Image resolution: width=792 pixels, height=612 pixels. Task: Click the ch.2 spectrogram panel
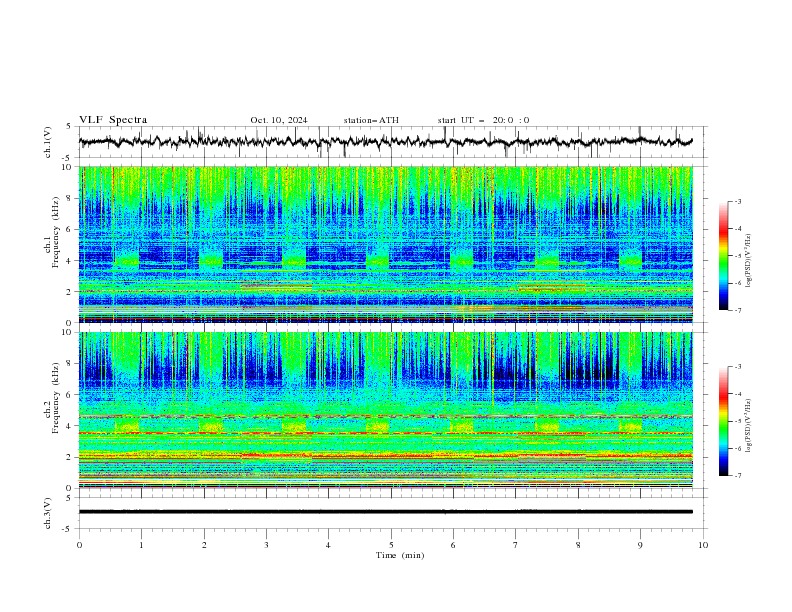coord(385,410)
